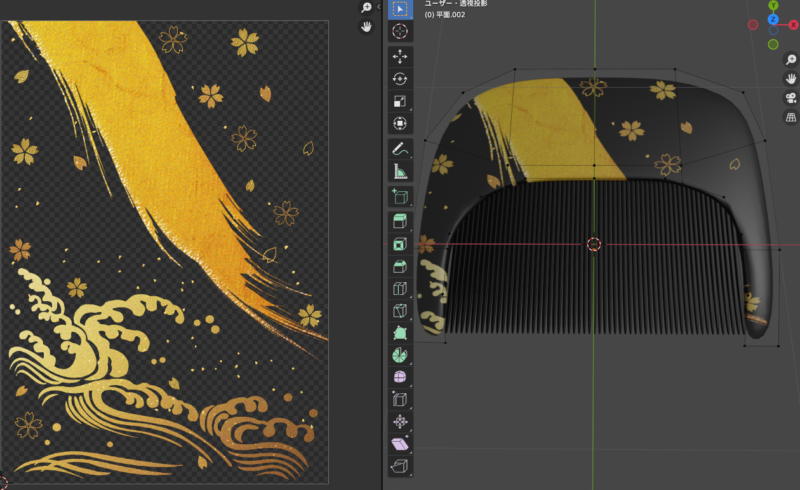Screen dimensions: 800x490
Task: Choose the Loop Cut tool
Action: click(400, 289)
